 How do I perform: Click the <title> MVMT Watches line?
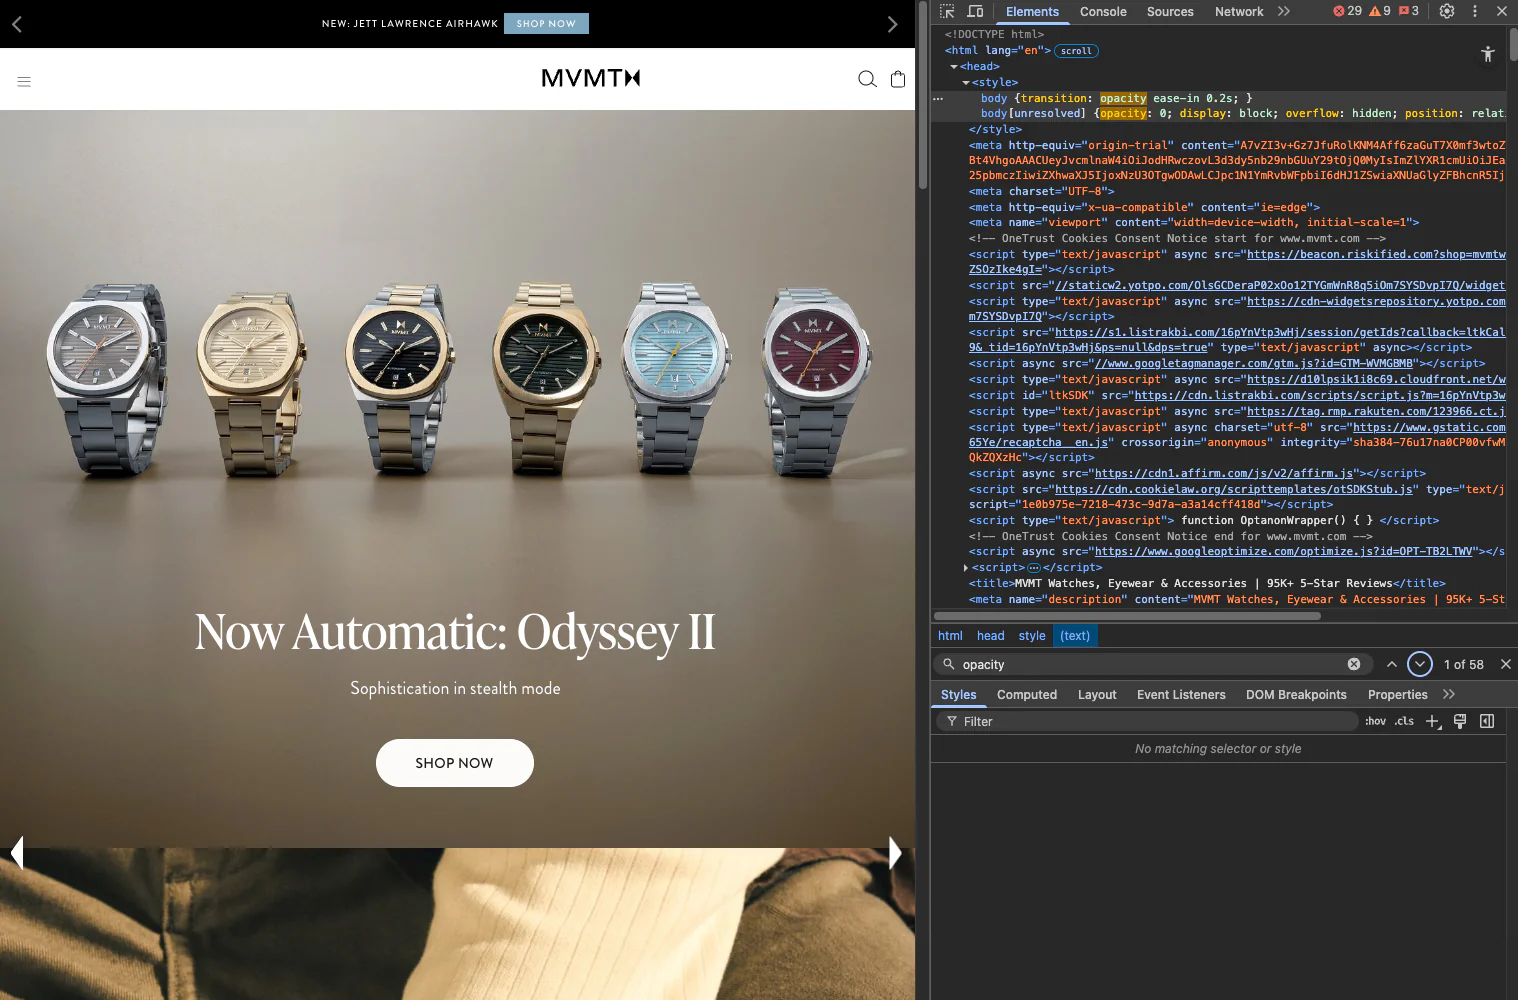(x=1207, y=583)
